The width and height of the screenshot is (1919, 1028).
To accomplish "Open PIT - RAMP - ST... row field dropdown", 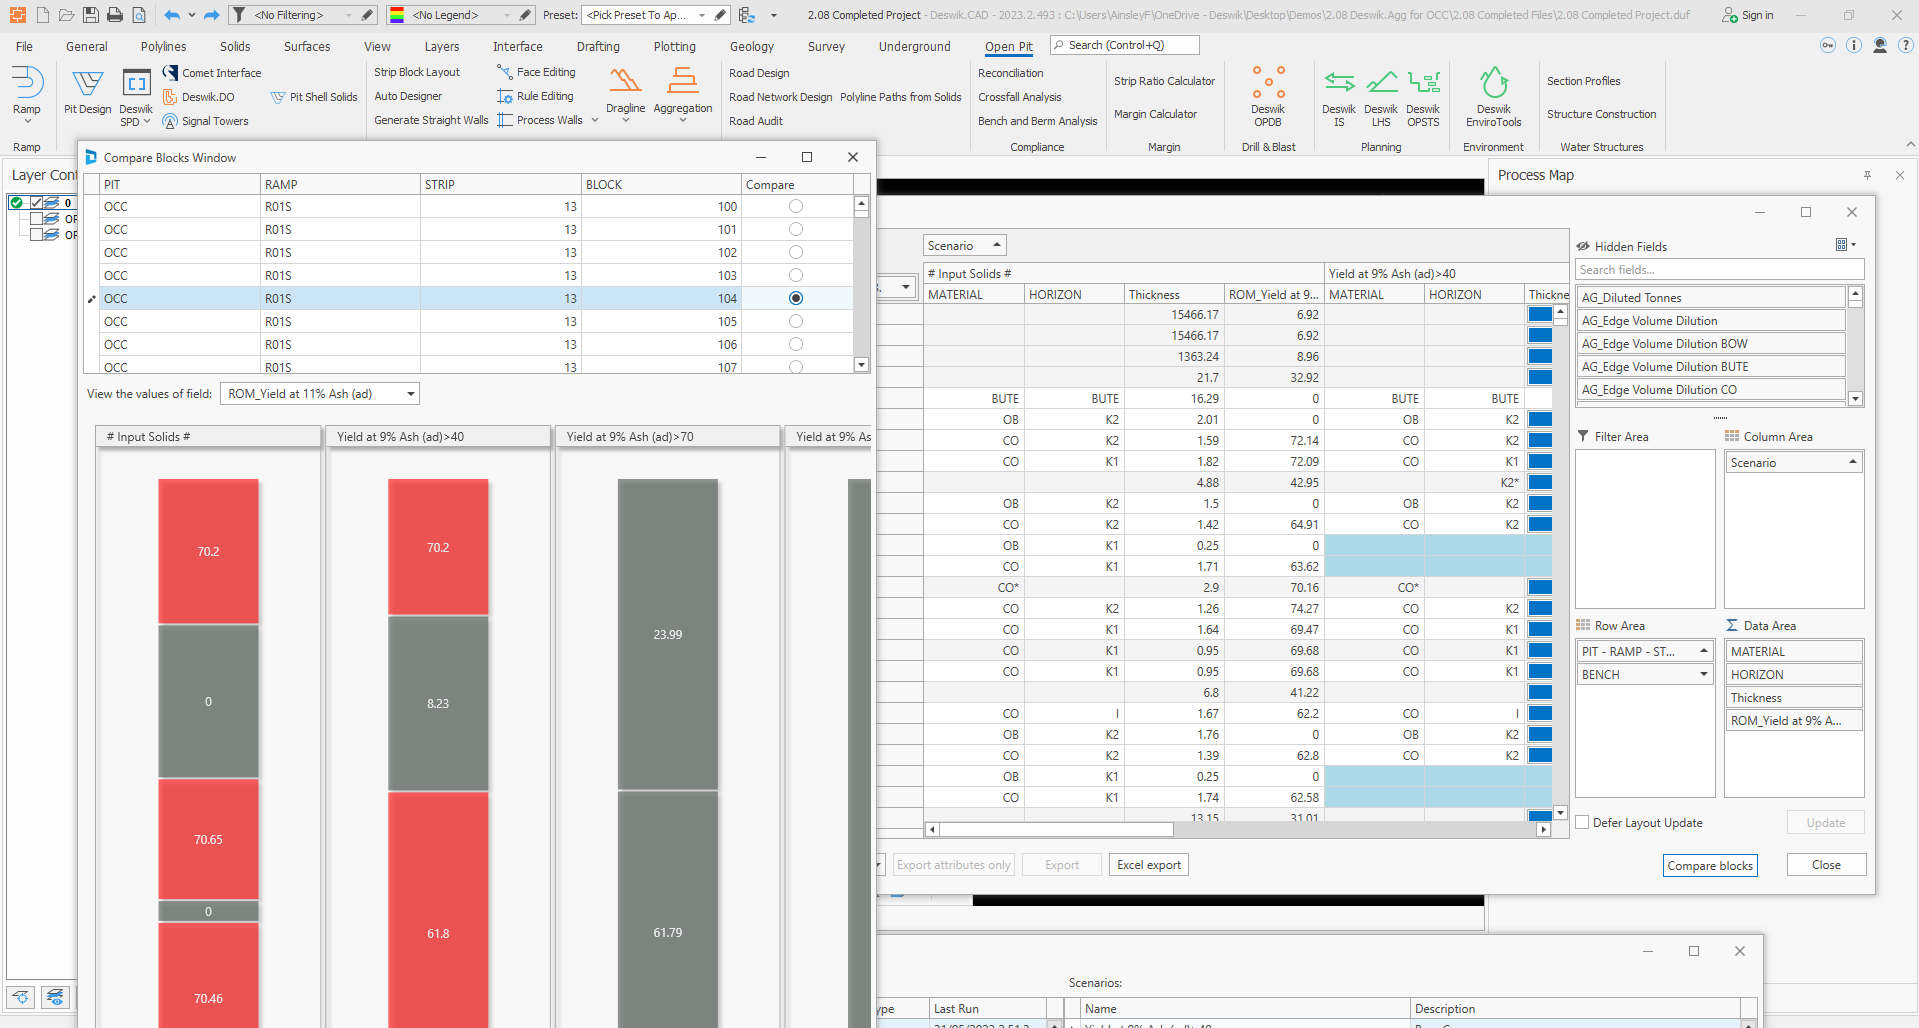I will [x=1704, y=651].
